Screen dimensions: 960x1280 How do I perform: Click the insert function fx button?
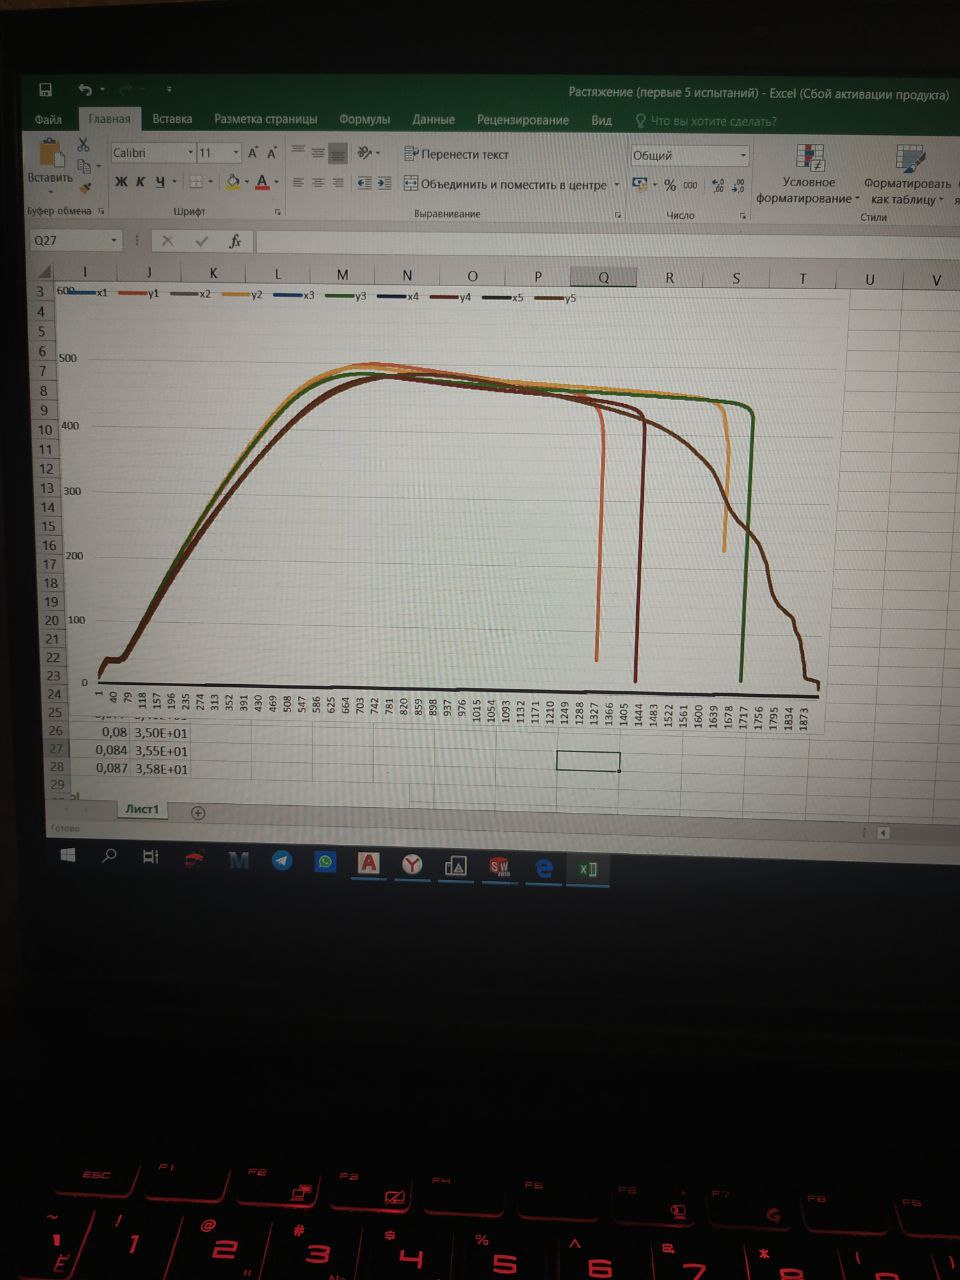point(235,241)
